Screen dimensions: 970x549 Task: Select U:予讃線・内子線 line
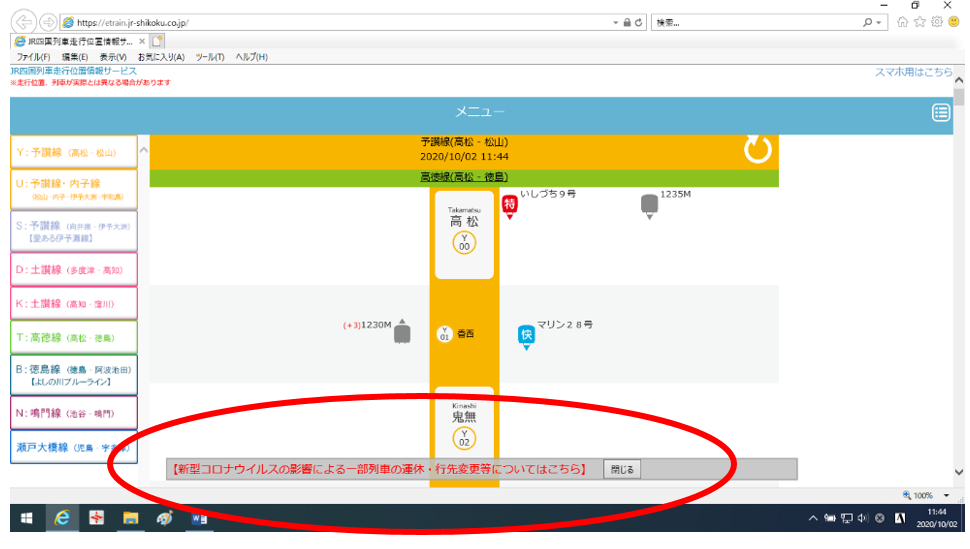point(74,189)
